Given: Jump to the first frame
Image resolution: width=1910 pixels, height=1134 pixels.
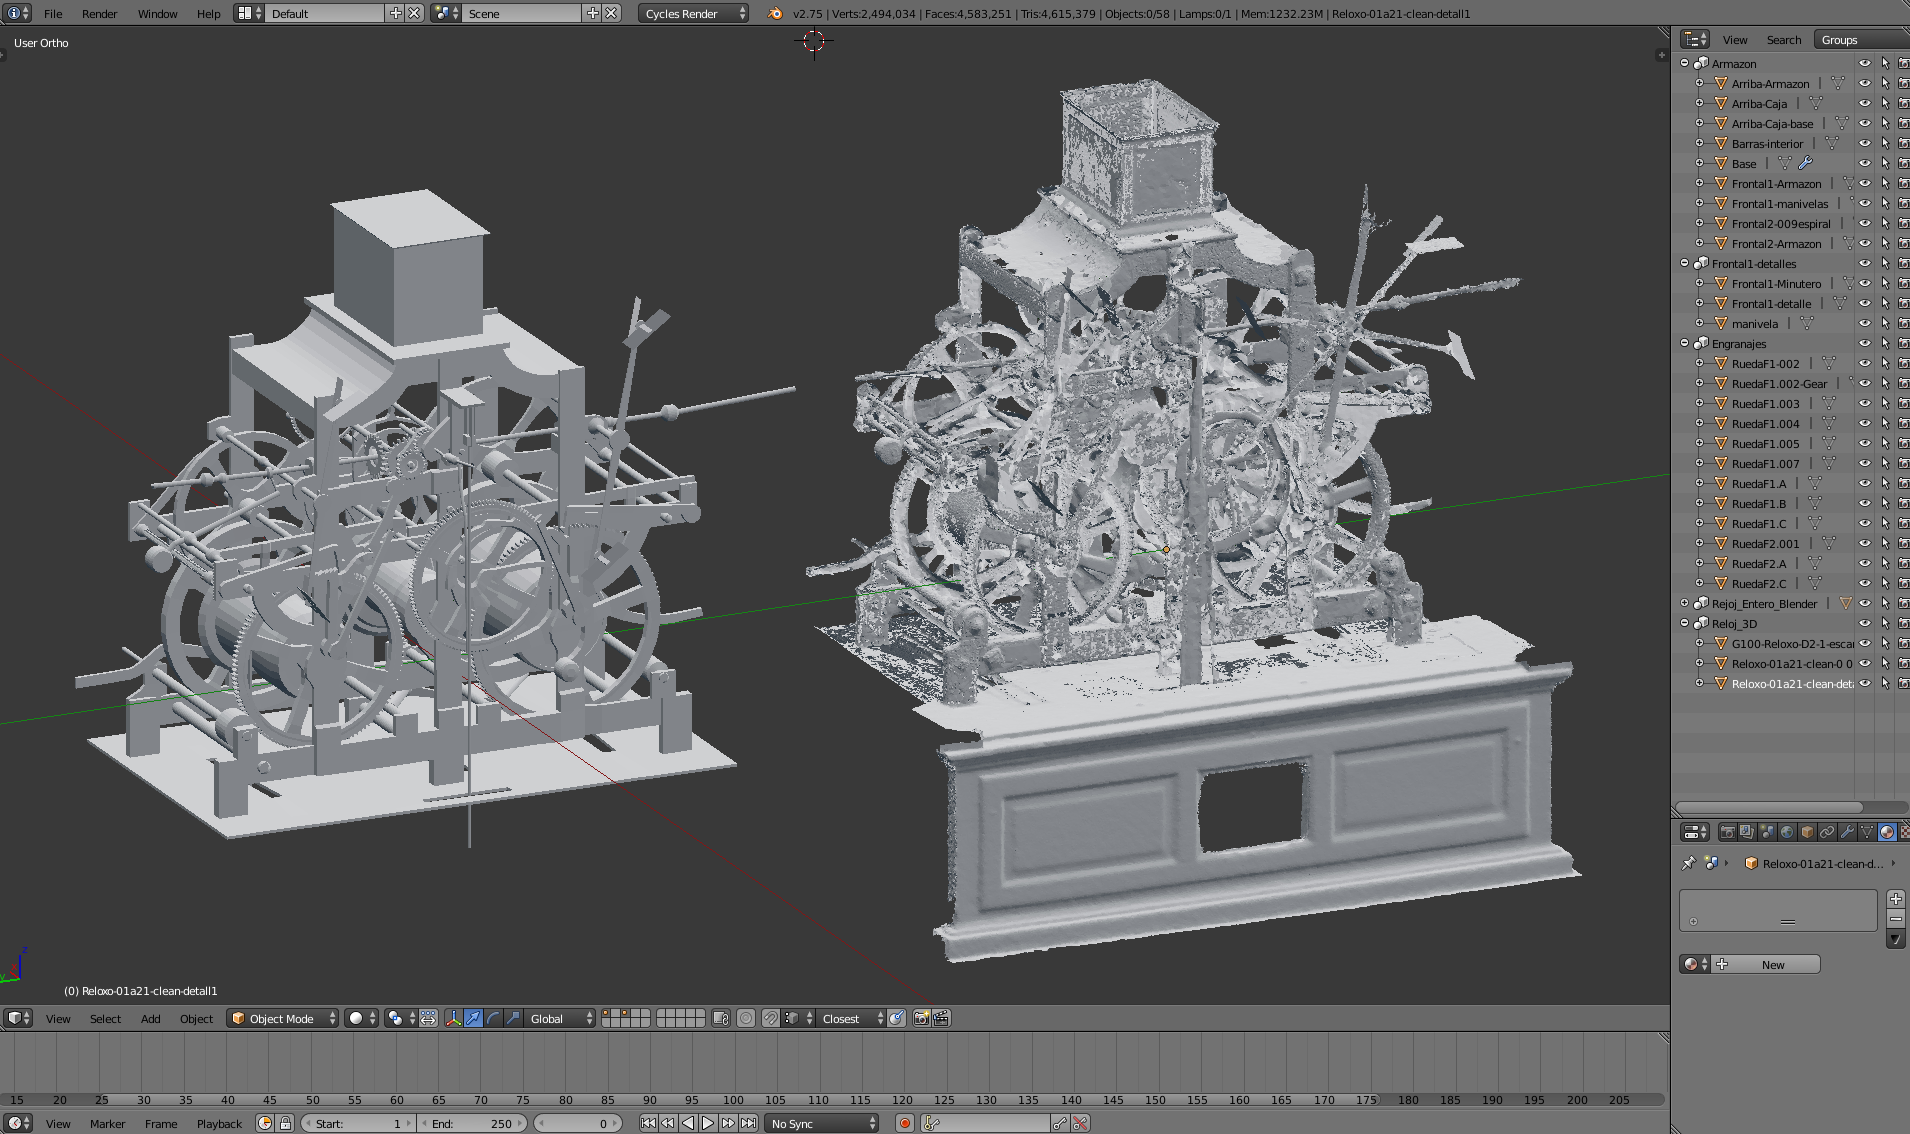Looking at the screenshot, I should [x=648, y=1123].
